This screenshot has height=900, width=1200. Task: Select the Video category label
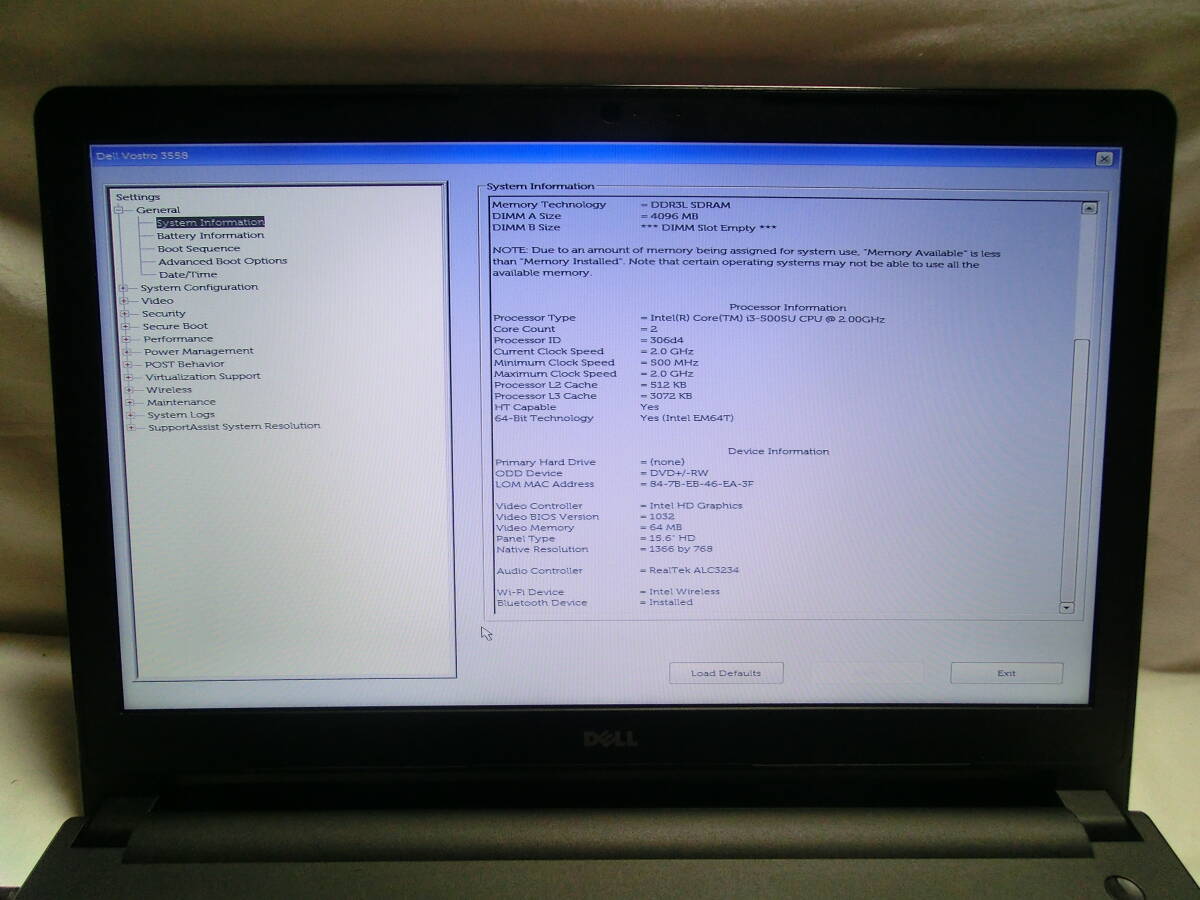pos(157,301)
